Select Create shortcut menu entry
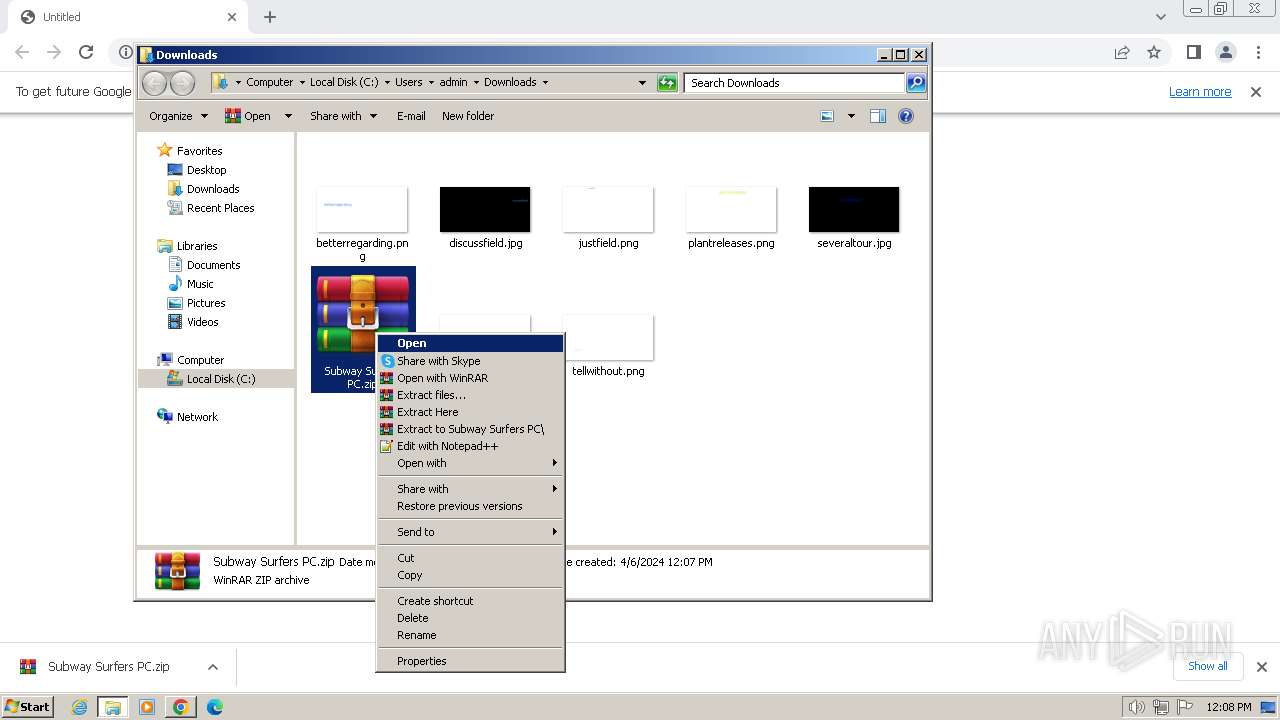1280x720 pixels. (470, 601)
